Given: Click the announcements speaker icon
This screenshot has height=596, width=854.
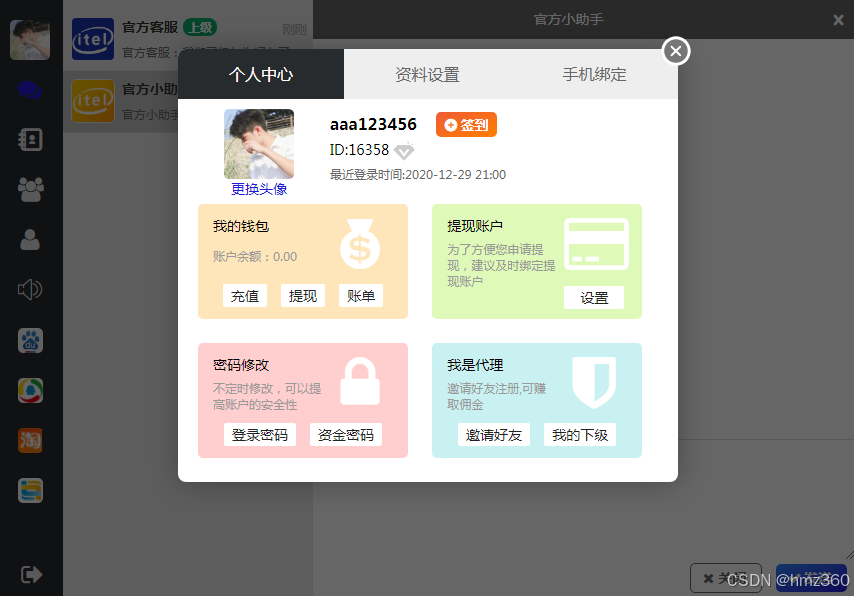Looking at the screenshot, I should [30, 290].
